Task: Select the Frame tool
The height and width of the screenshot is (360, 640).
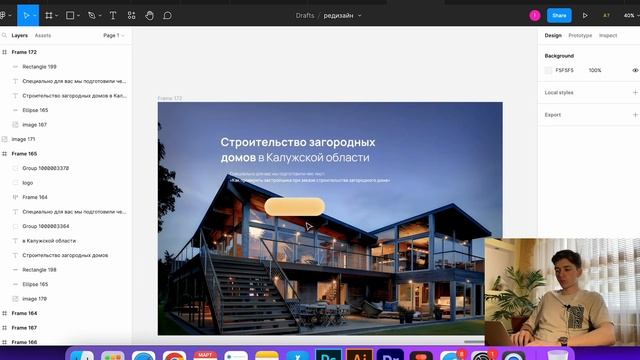Action: pyautogui.click(x=49, y=16)
